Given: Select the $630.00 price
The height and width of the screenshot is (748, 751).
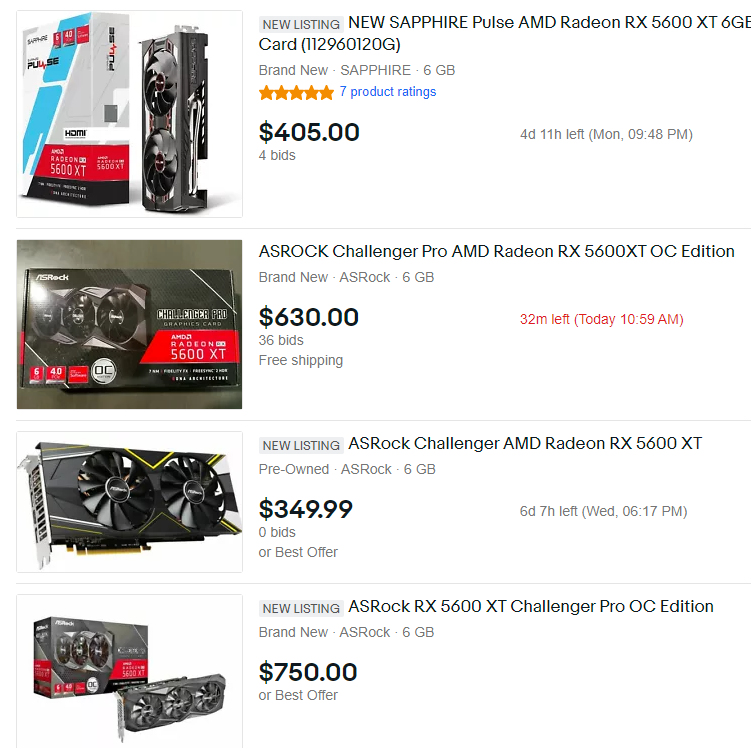Looking at the screenshot, I should click(x=309, y=317).
